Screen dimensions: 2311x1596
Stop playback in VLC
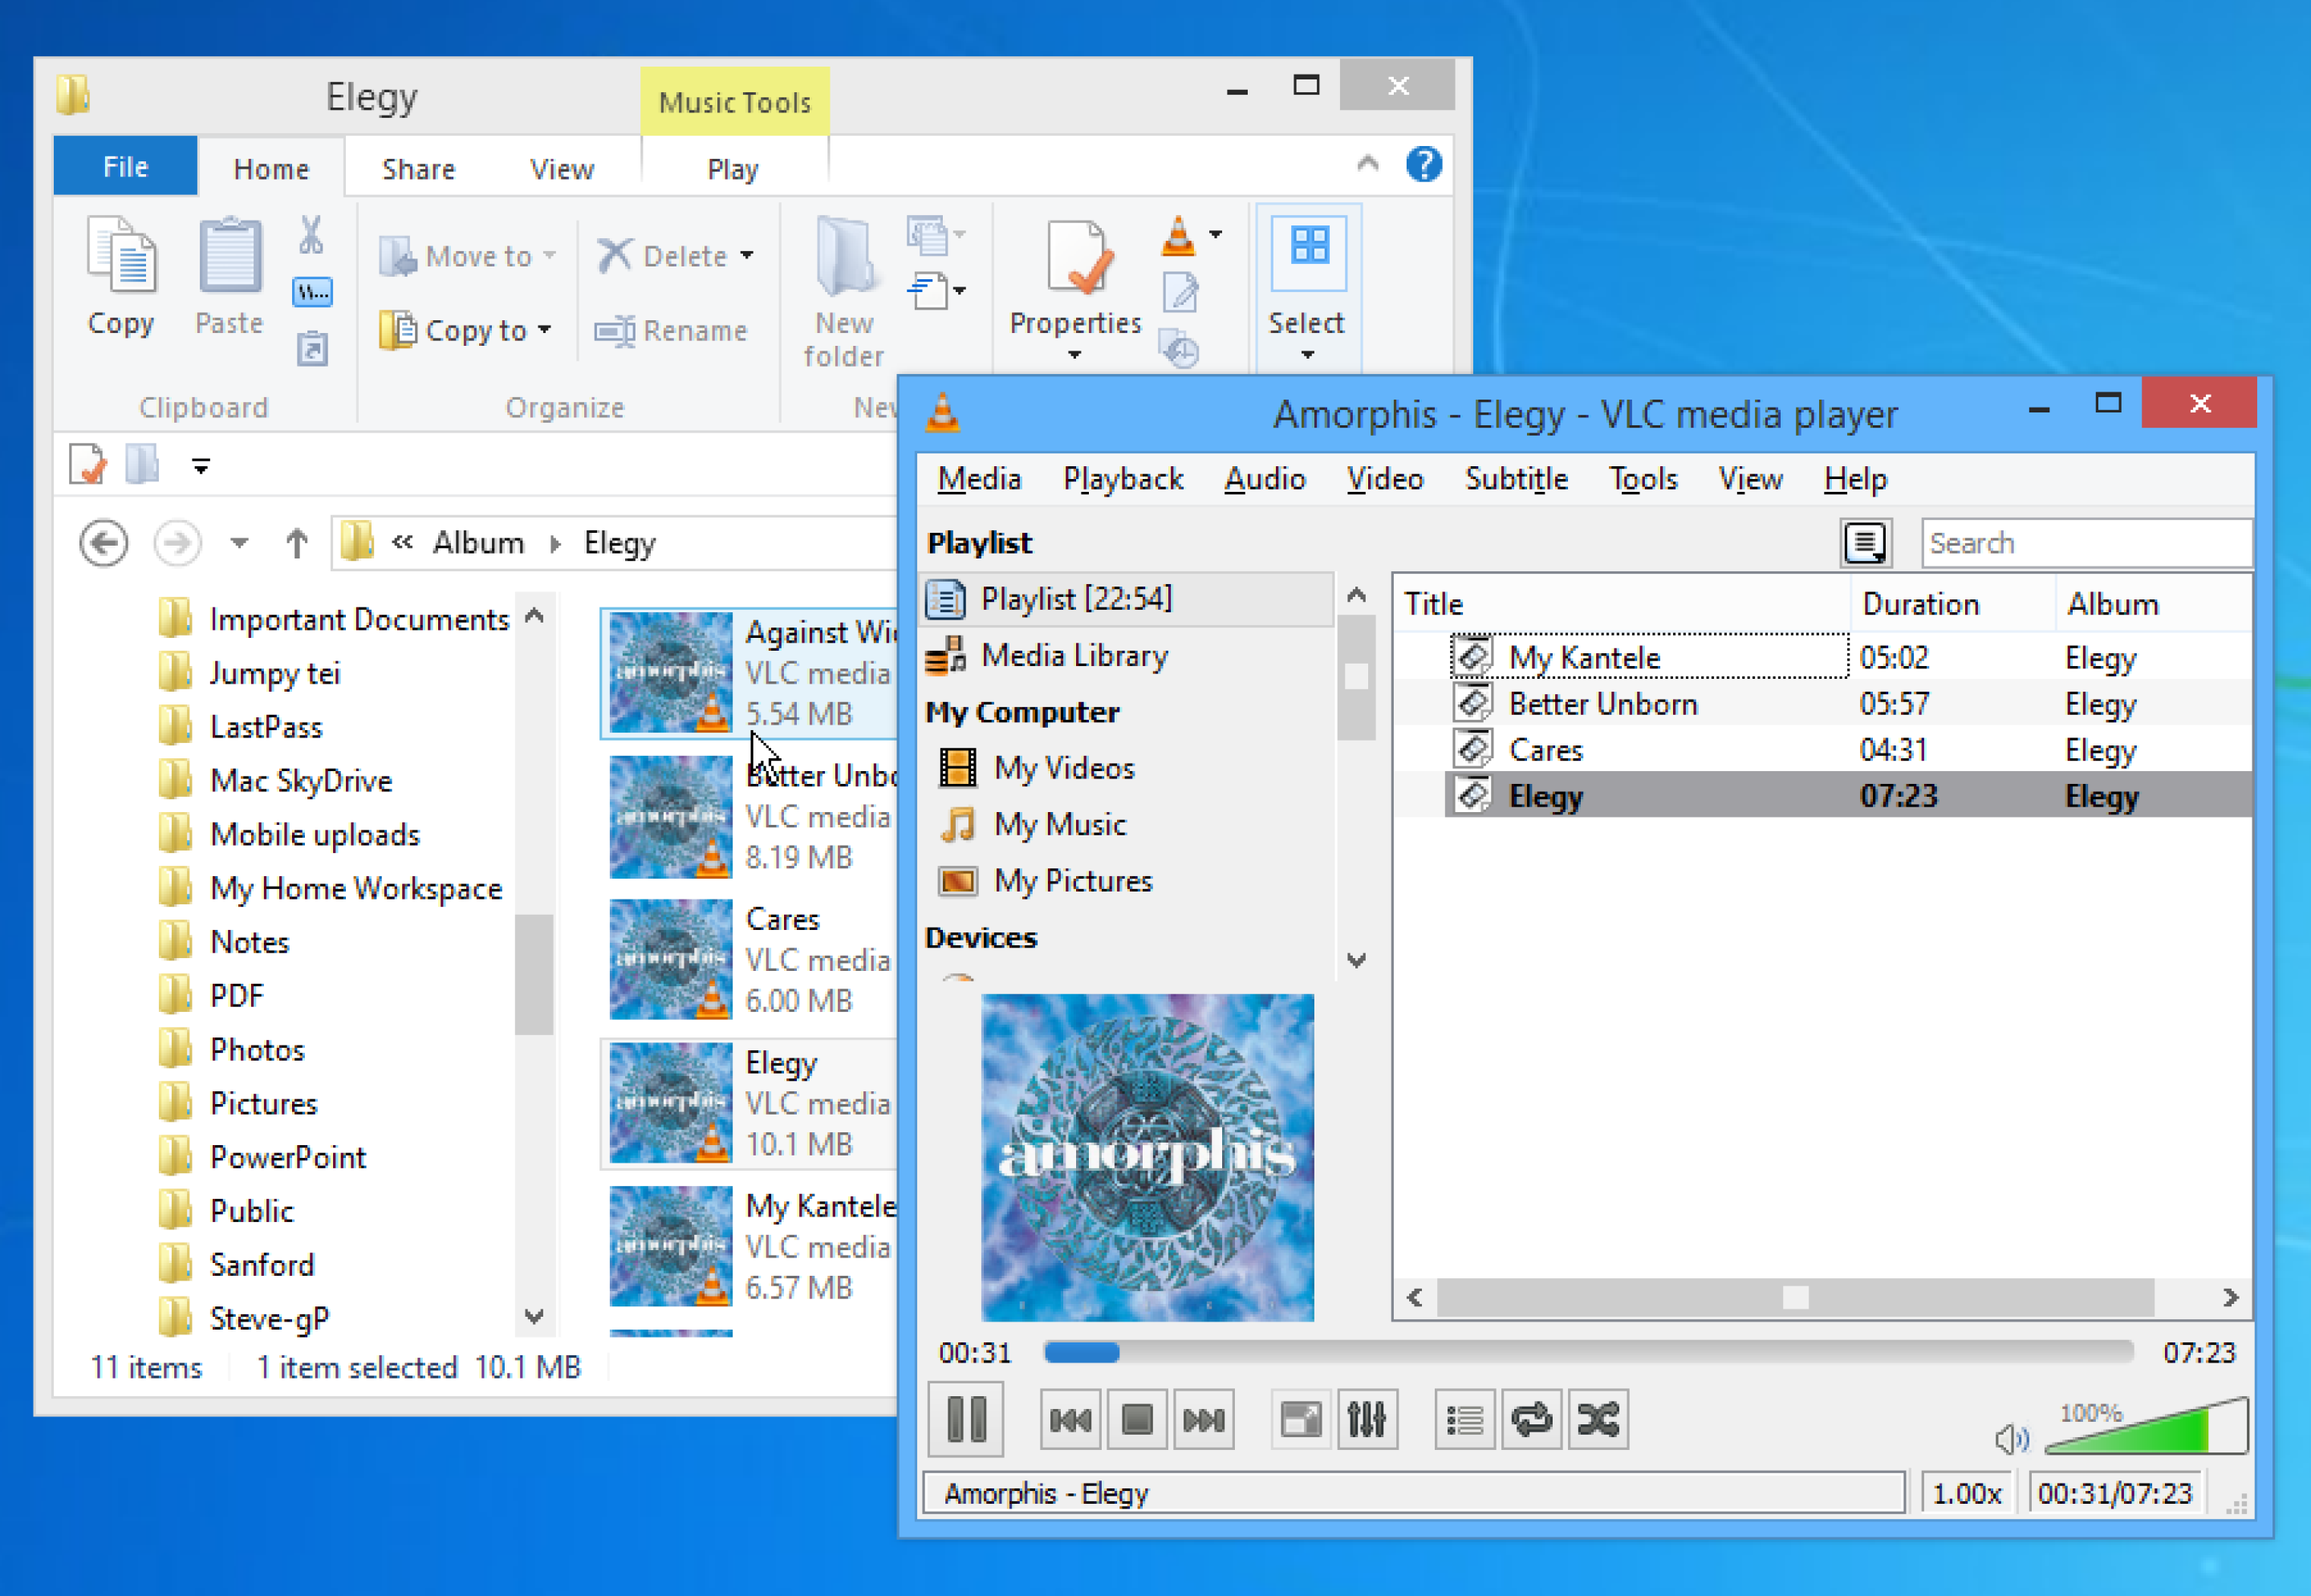pos(1137,1419)
